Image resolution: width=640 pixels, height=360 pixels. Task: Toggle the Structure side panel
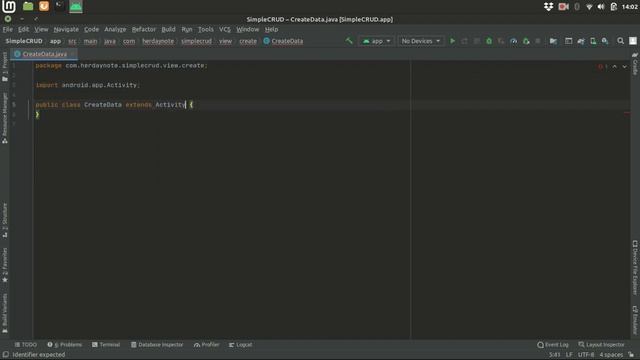tap(4, 220)
